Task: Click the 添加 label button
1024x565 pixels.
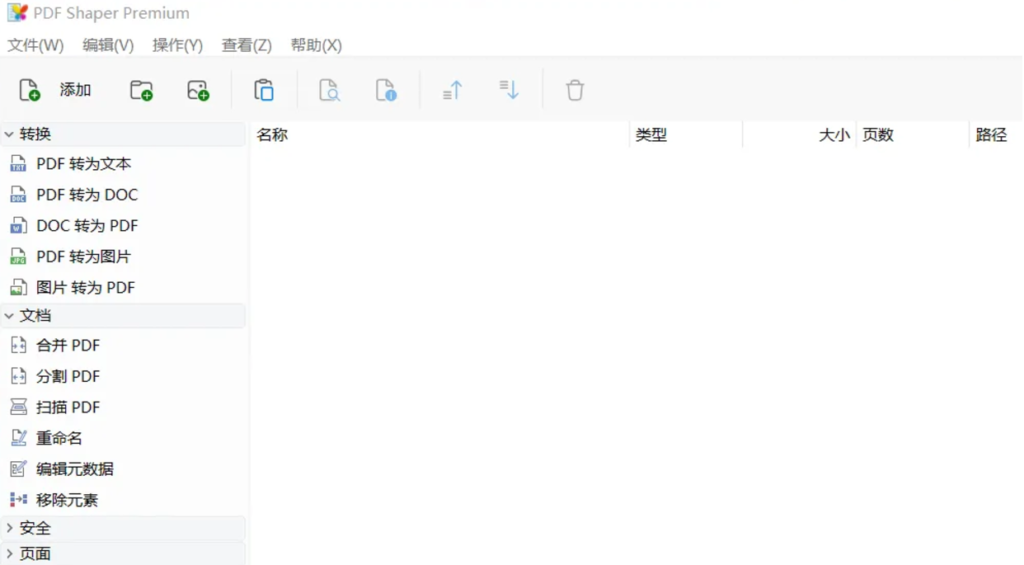Action: [75, 90]
